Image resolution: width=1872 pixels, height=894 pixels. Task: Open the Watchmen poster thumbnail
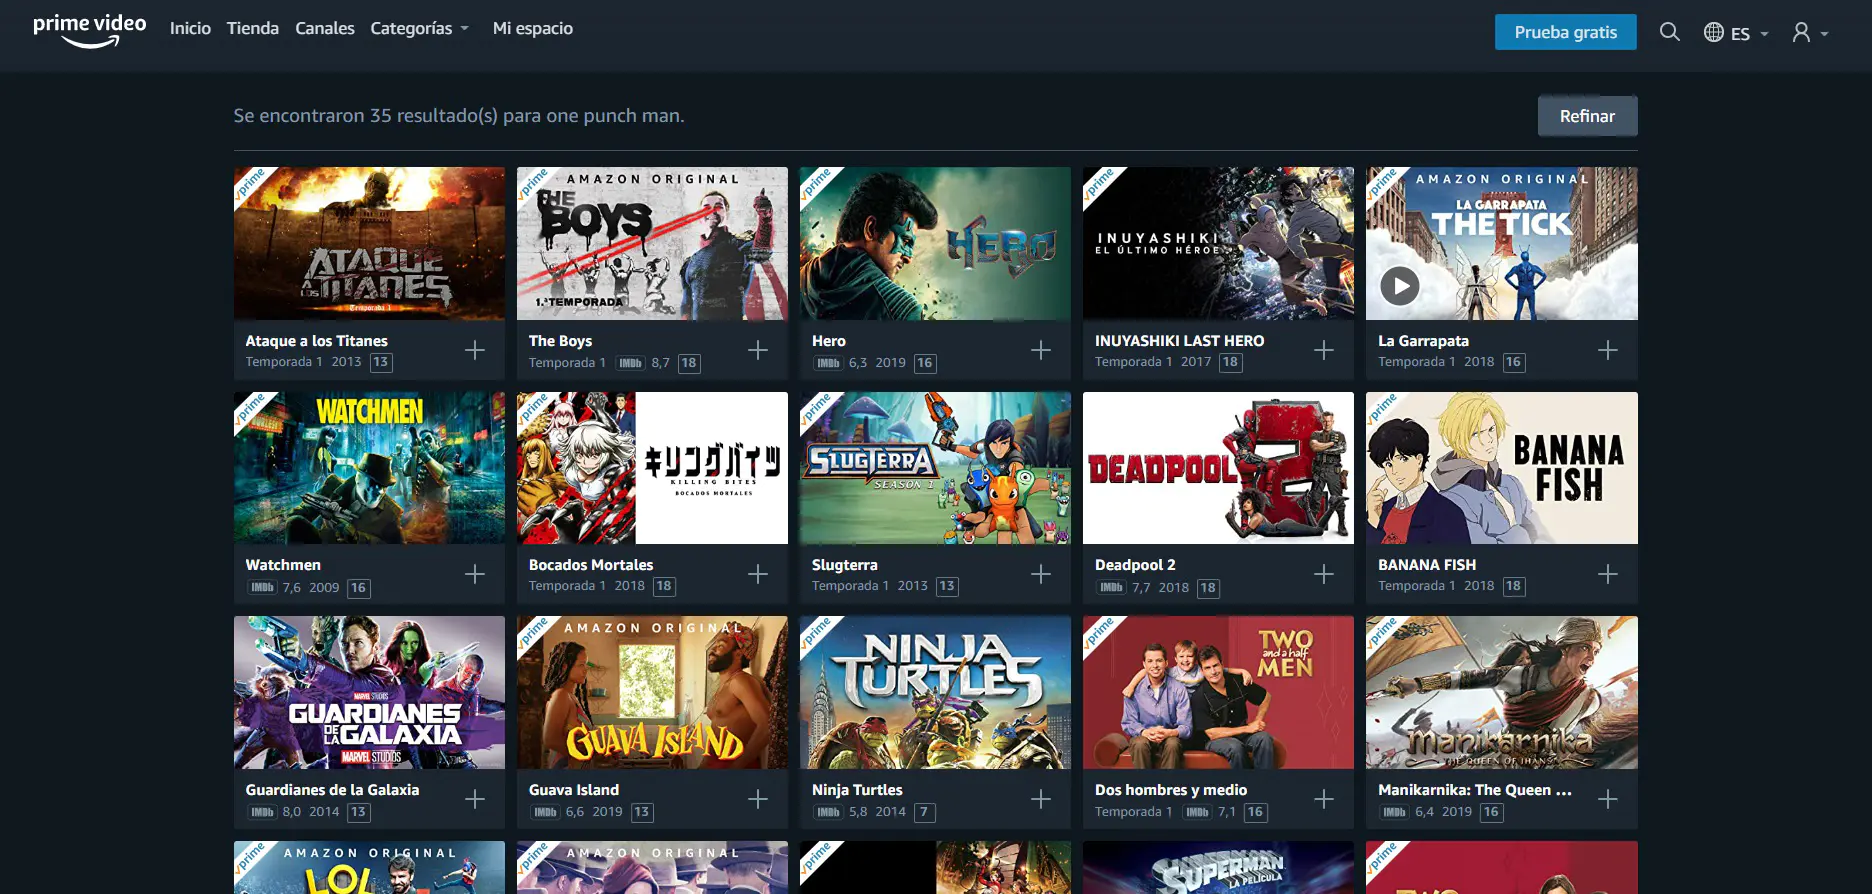[x=369, y=468]
